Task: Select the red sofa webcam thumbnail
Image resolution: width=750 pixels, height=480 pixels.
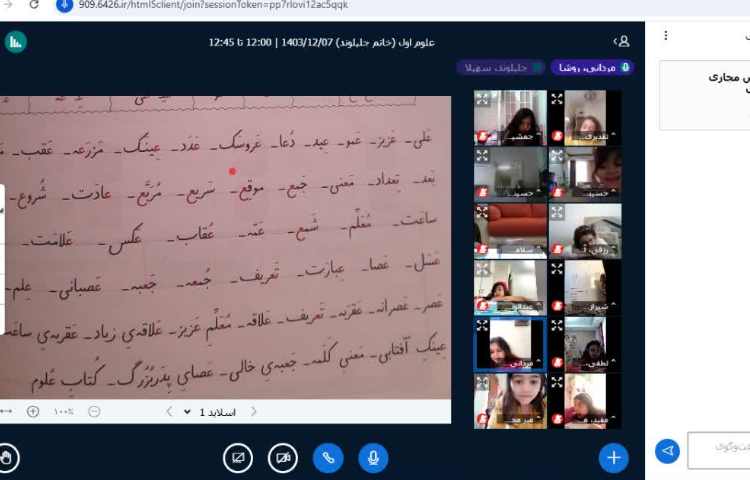Action: point(510,231)
